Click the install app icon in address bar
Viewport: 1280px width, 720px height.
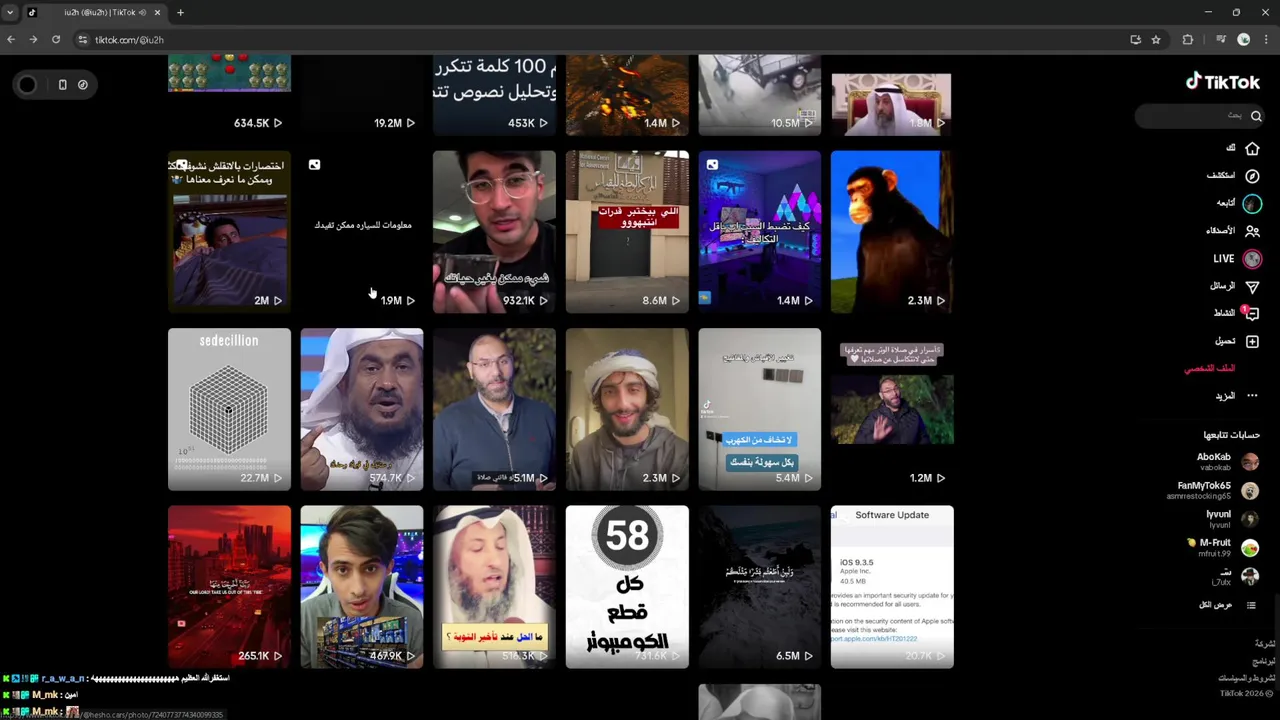(x=1135, y=40)
